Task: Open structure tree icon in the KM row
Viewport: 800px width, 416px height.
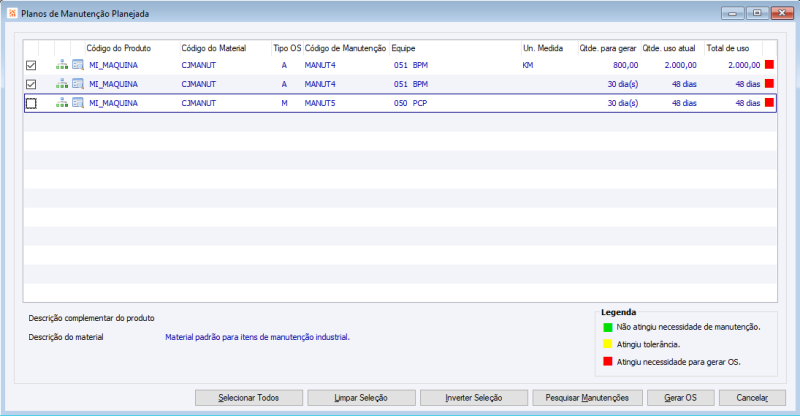Action: point(62,65)
